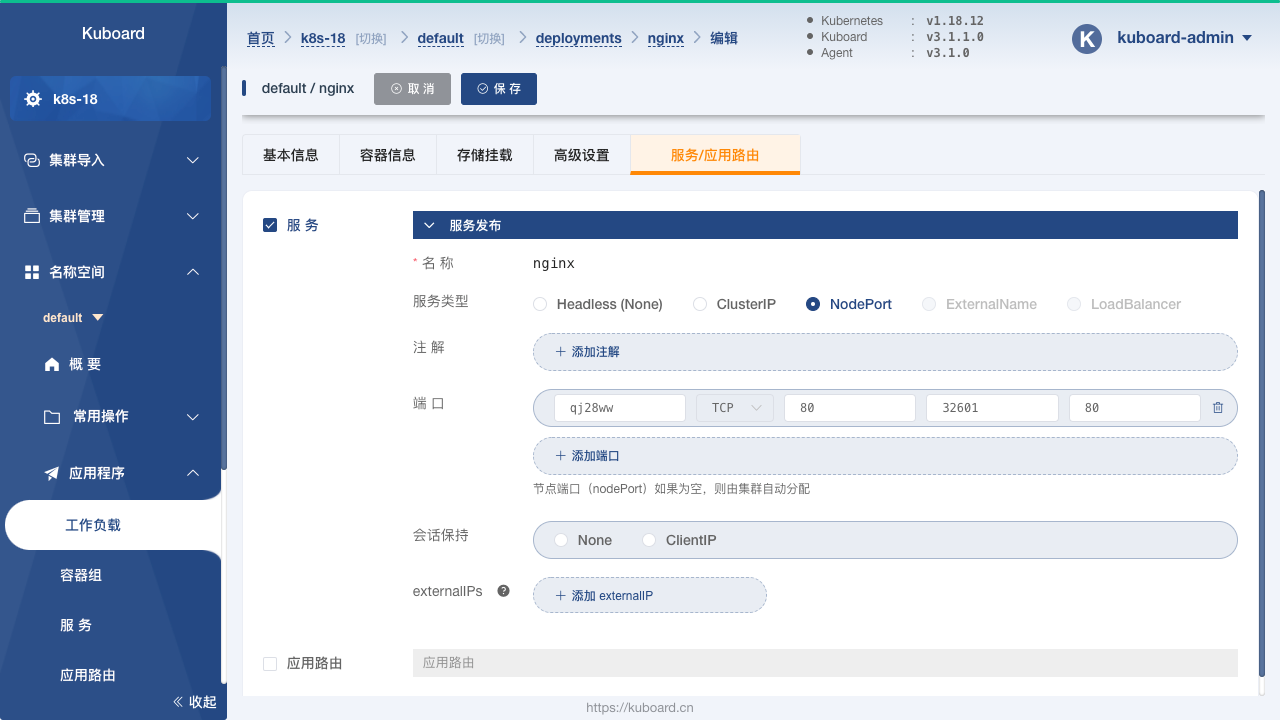This screenshot has height=720, width=1280.
Task: Select NodePort service type
Action: coord(849,304)
